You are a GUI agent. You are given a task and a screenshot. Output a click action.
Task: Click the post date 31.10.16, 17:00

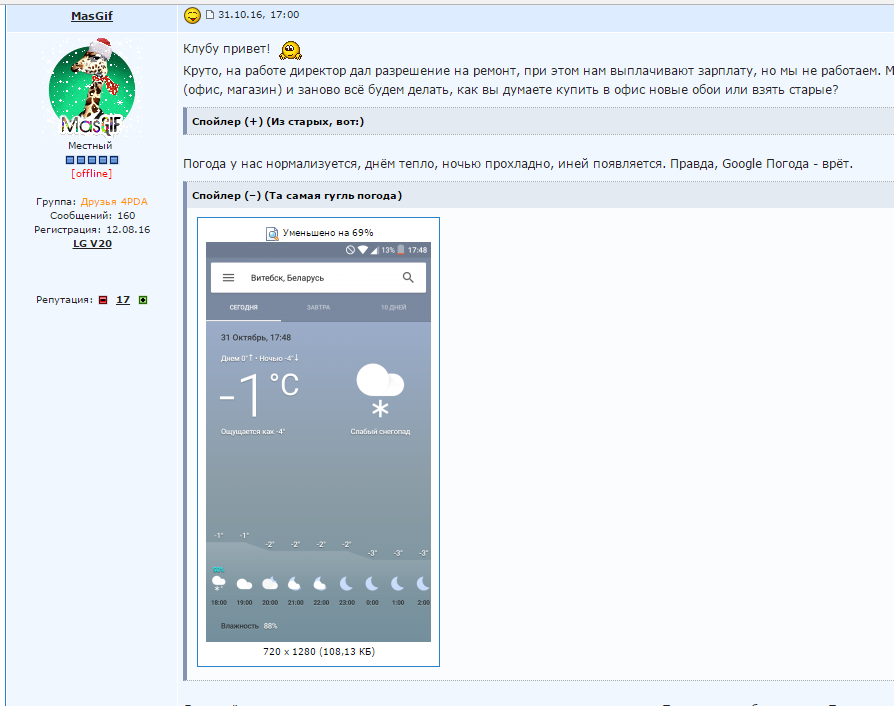click(x=258, y=15)
